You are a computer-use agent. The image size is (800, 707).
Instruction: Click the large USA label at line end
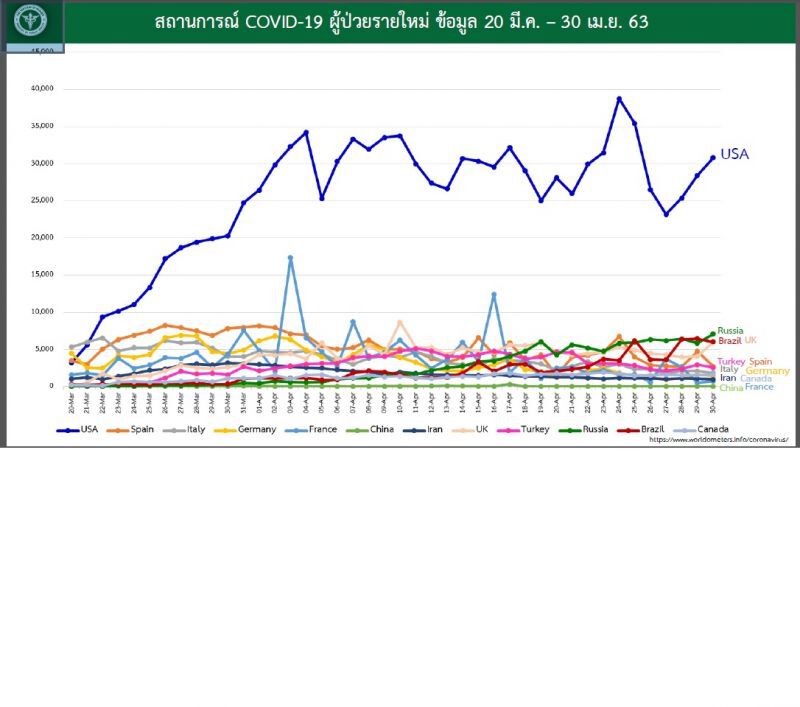tap(735, 154)
